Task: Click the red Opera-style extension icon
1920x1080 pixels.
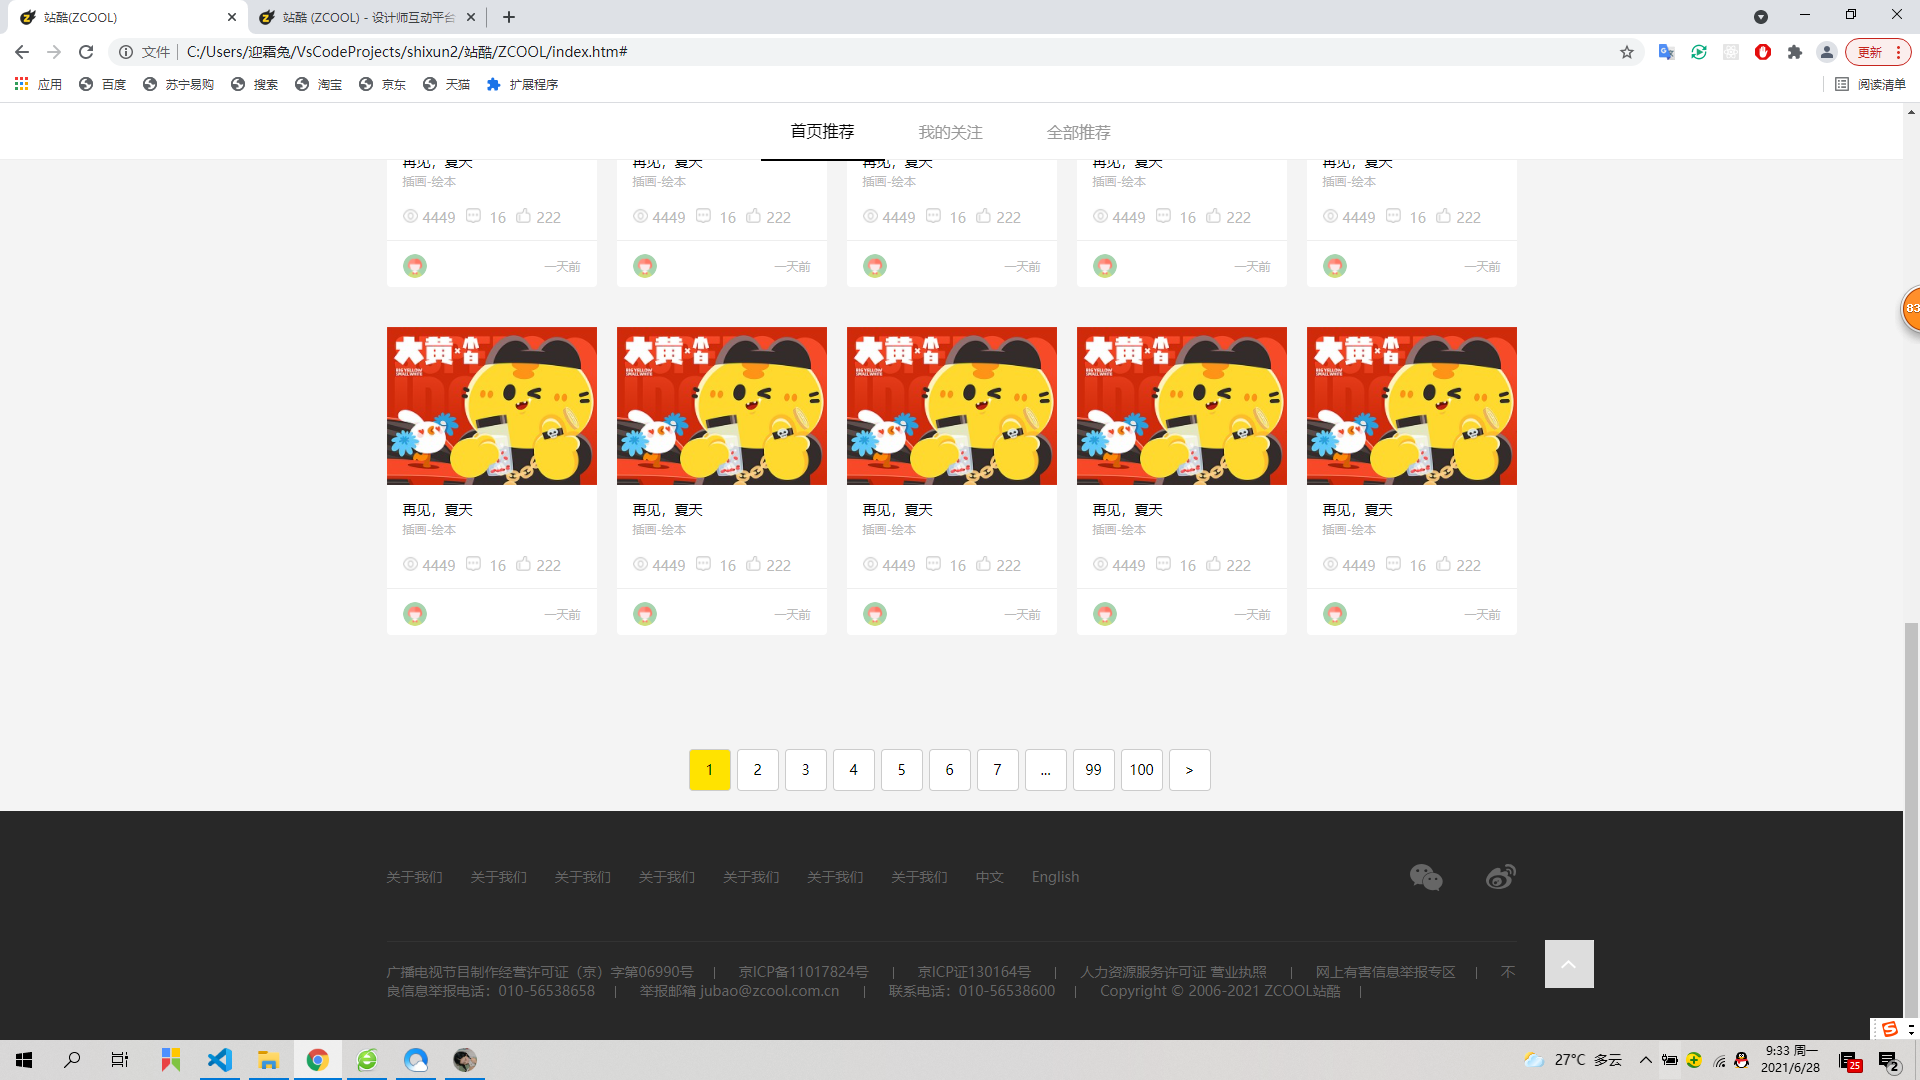Action: coord(1763,52)
